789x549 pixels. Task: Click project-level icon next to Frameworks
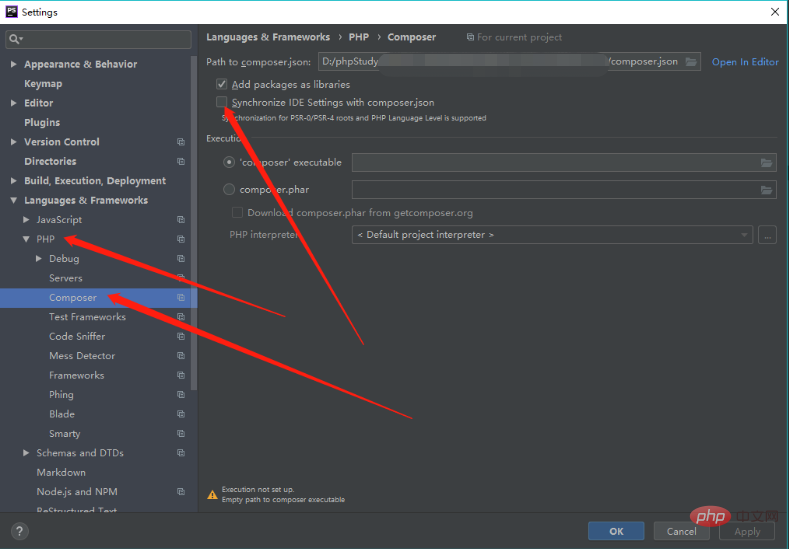[181, 375]
